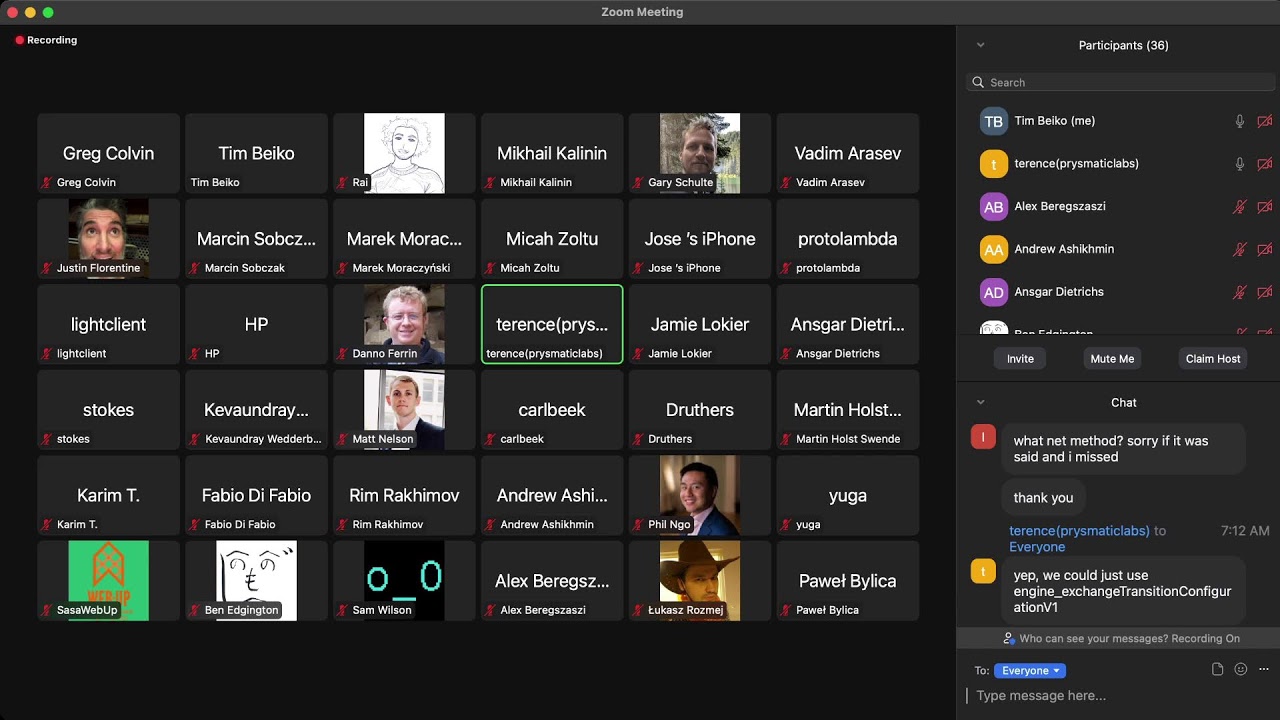
Task: Unmute Tim Beiko's microphone in participants list
Action: click(1239, 120)
